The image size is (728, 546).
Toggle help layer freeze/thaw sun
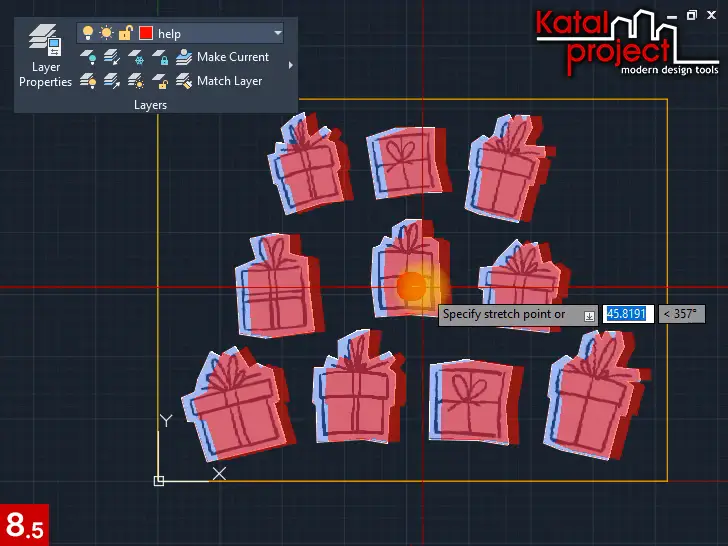tap(106, 33)
